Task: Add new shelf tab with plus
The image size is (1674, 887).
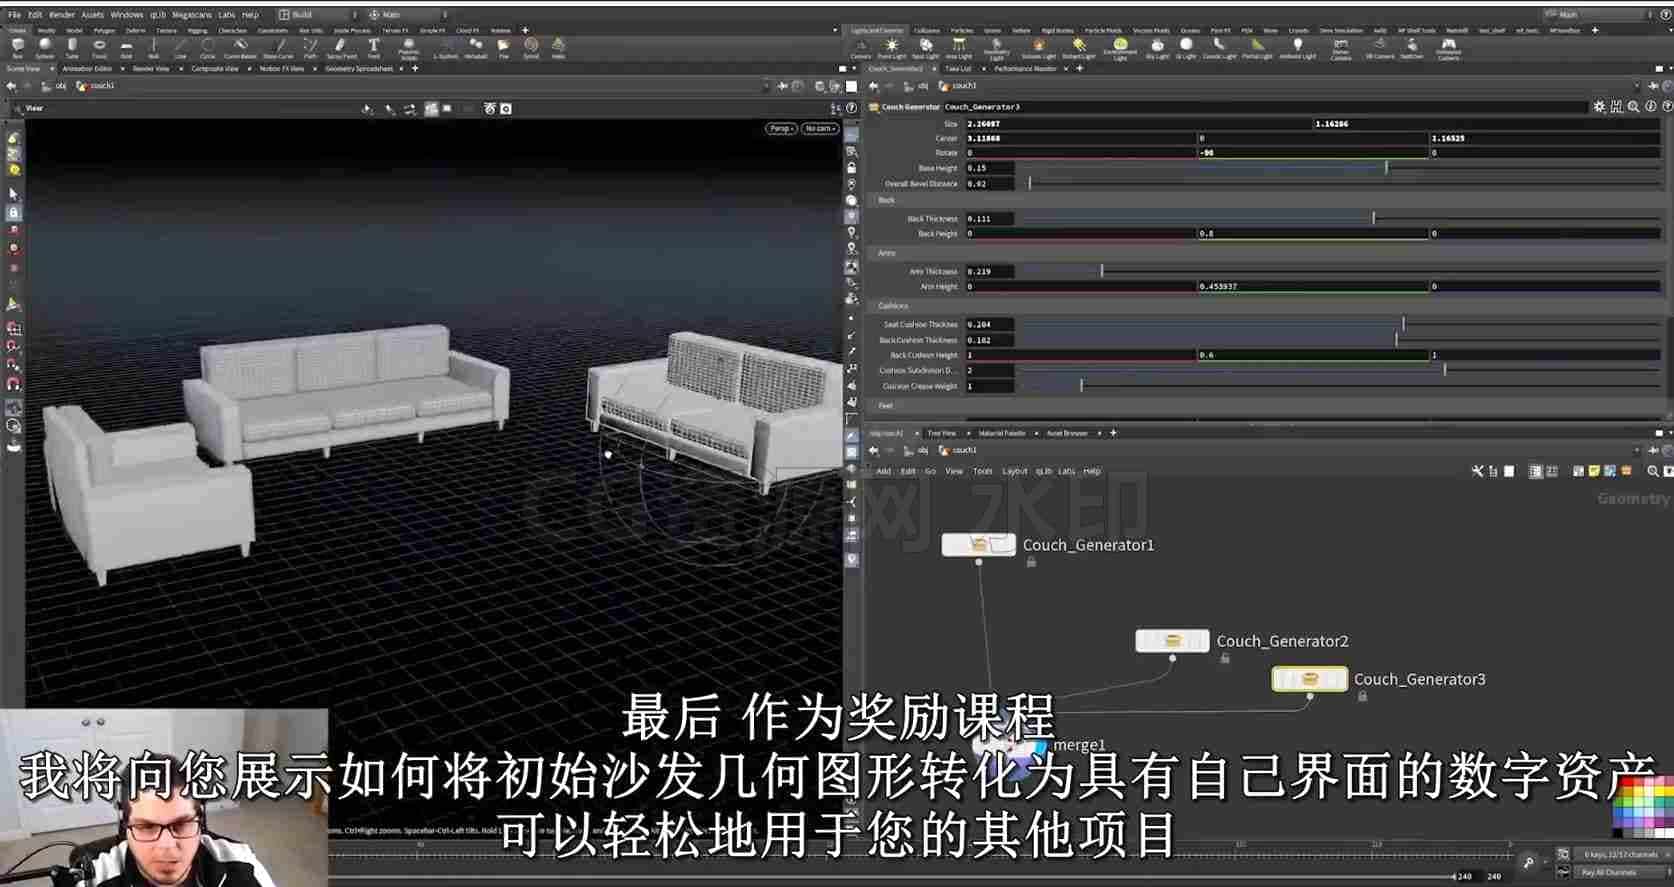Action: click(x=525, y=30)
